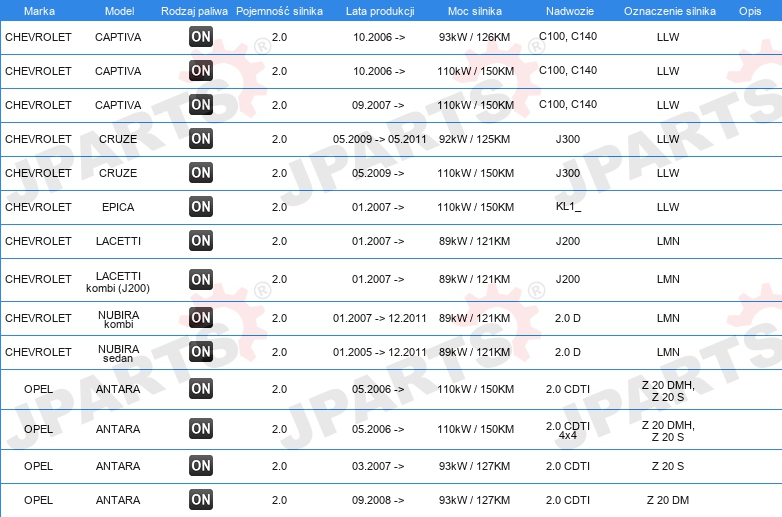The width and height of the screenshot is (782, 517).
Task: Select the KL1_ body cell
Action: [x=568, y=206]
